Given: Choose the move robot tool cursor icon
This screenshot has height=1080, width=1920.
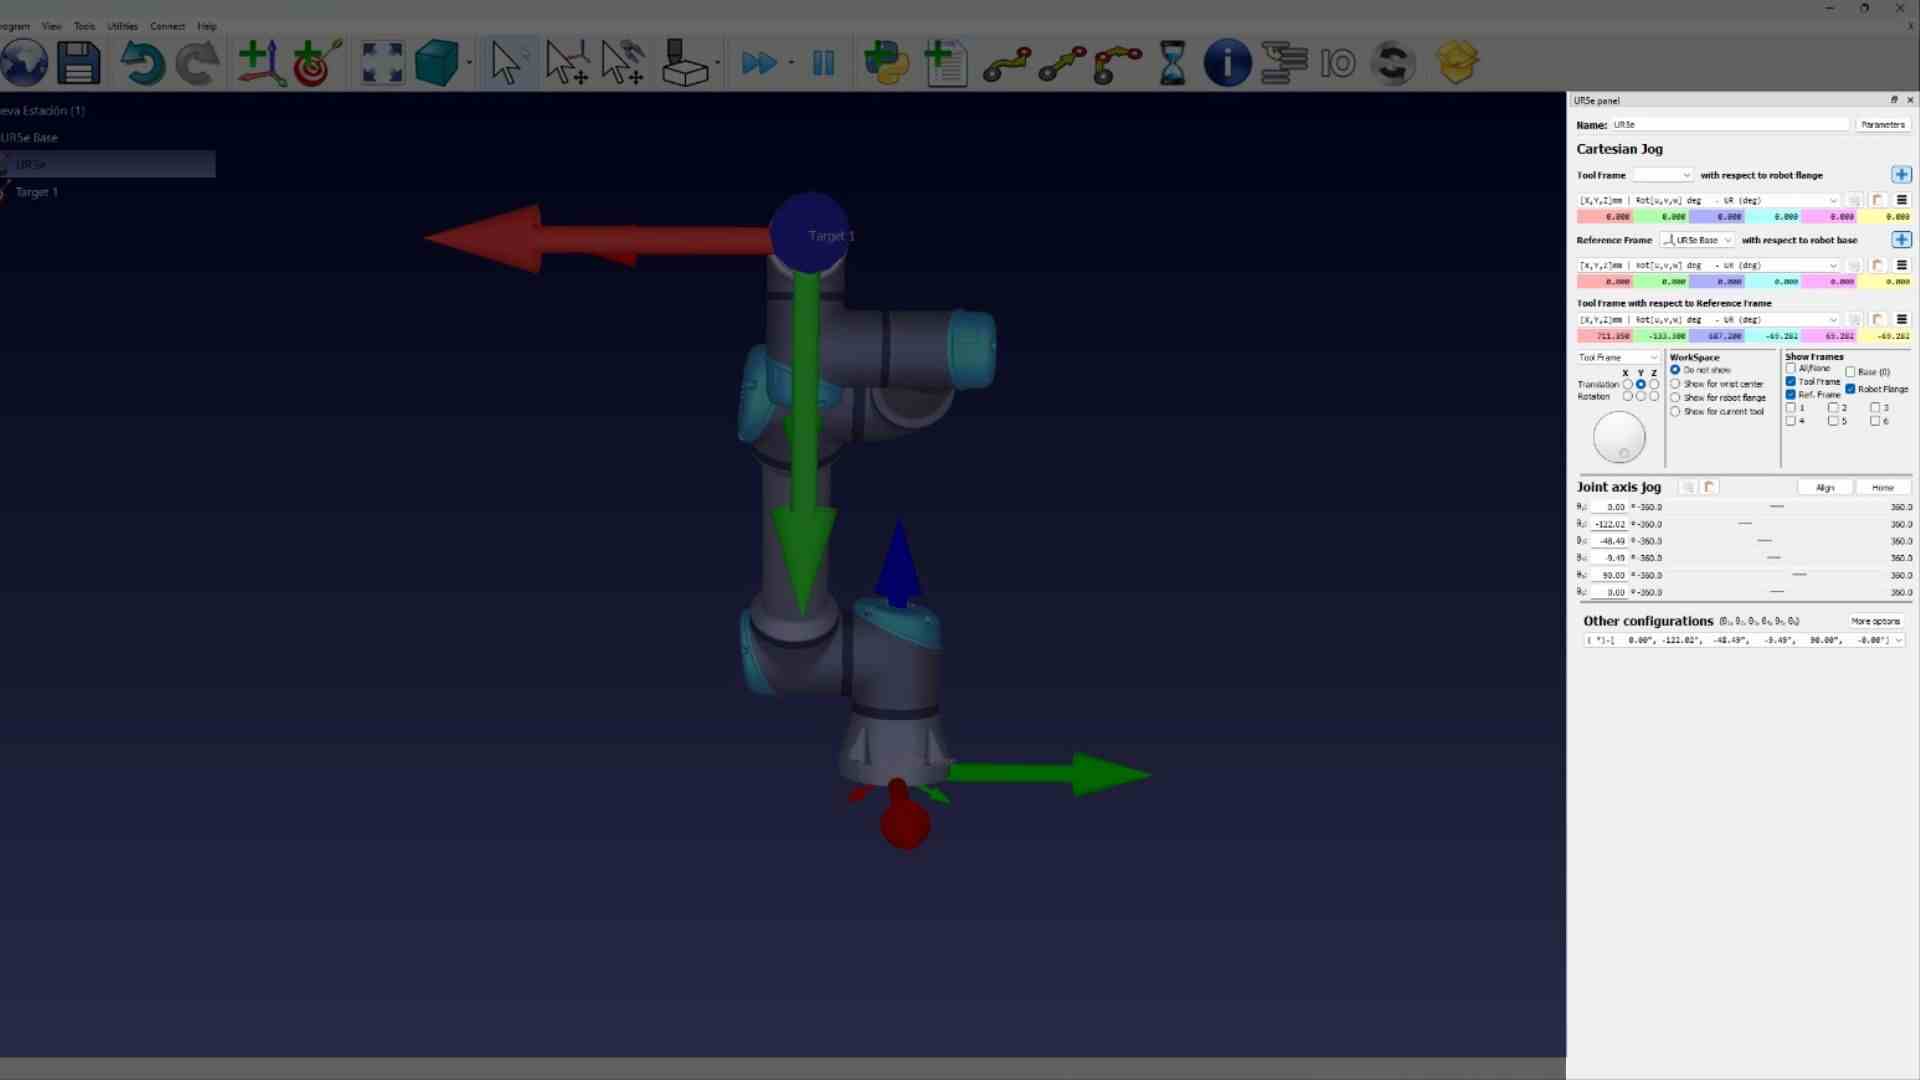Looking at the screenshot, I should 623,63.
